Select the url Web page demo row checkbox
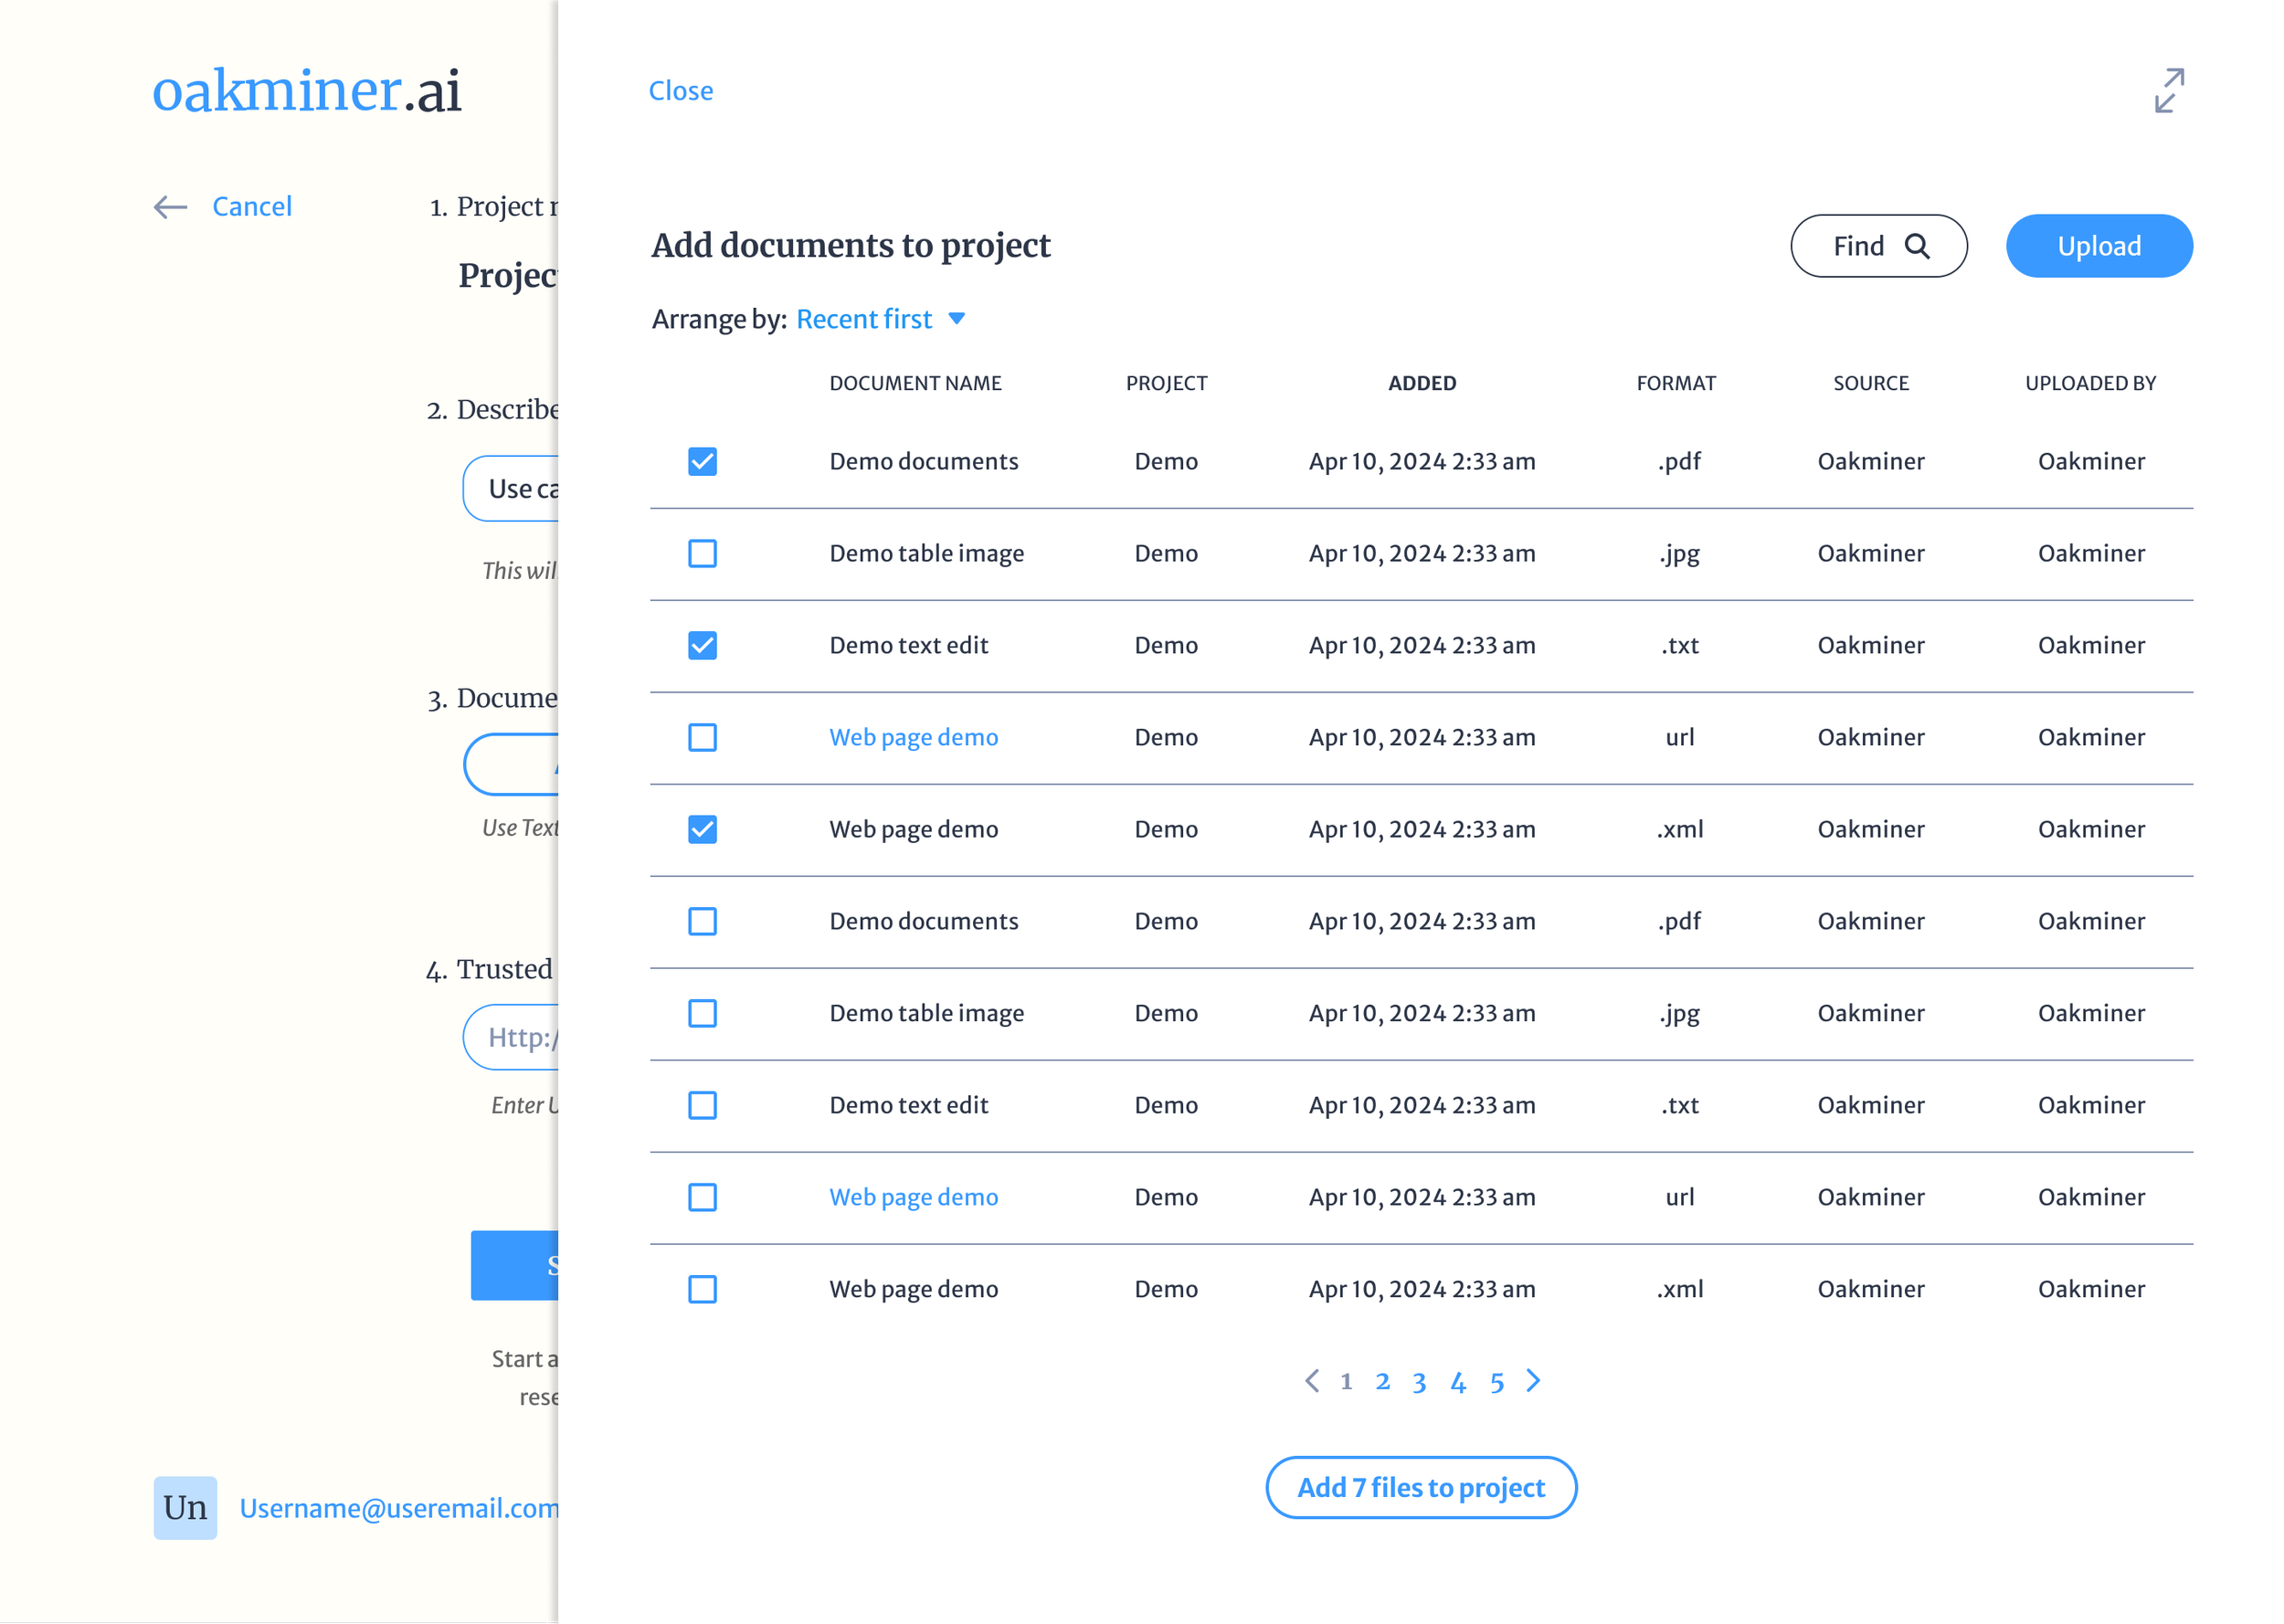Screen dimensions: 2284x1624 pos(703,737)
